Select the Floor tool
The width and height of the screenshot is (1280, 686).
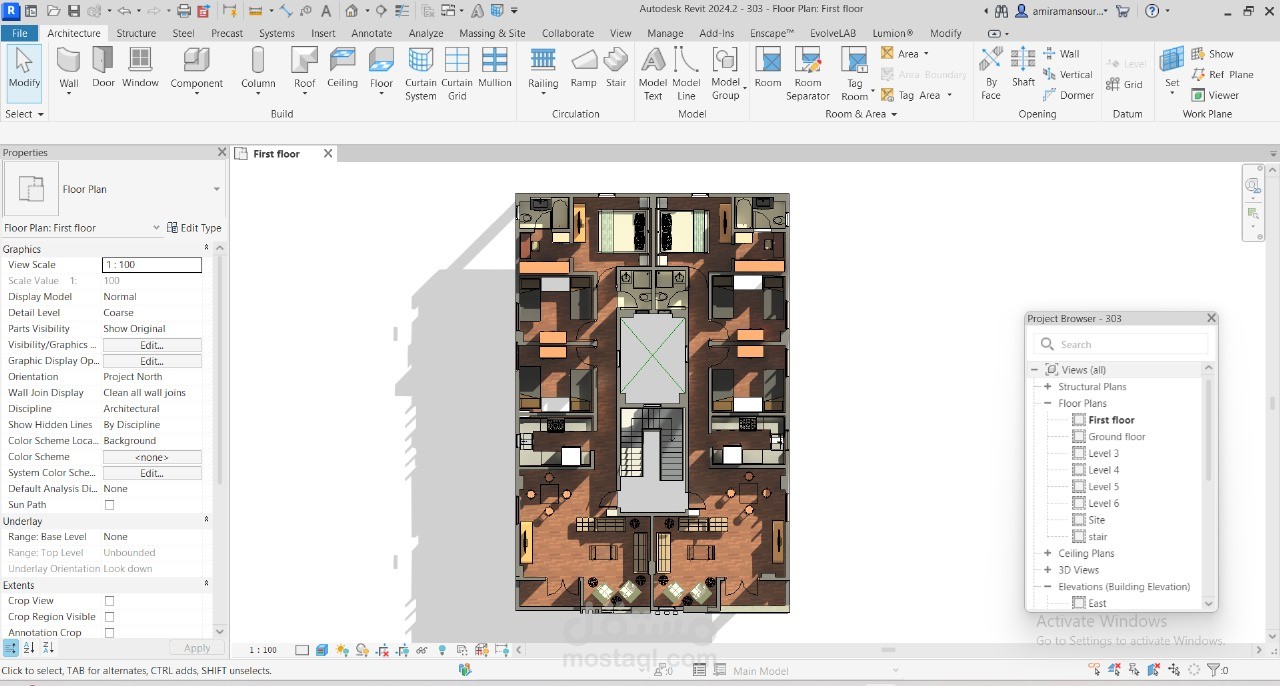point(381,70)
